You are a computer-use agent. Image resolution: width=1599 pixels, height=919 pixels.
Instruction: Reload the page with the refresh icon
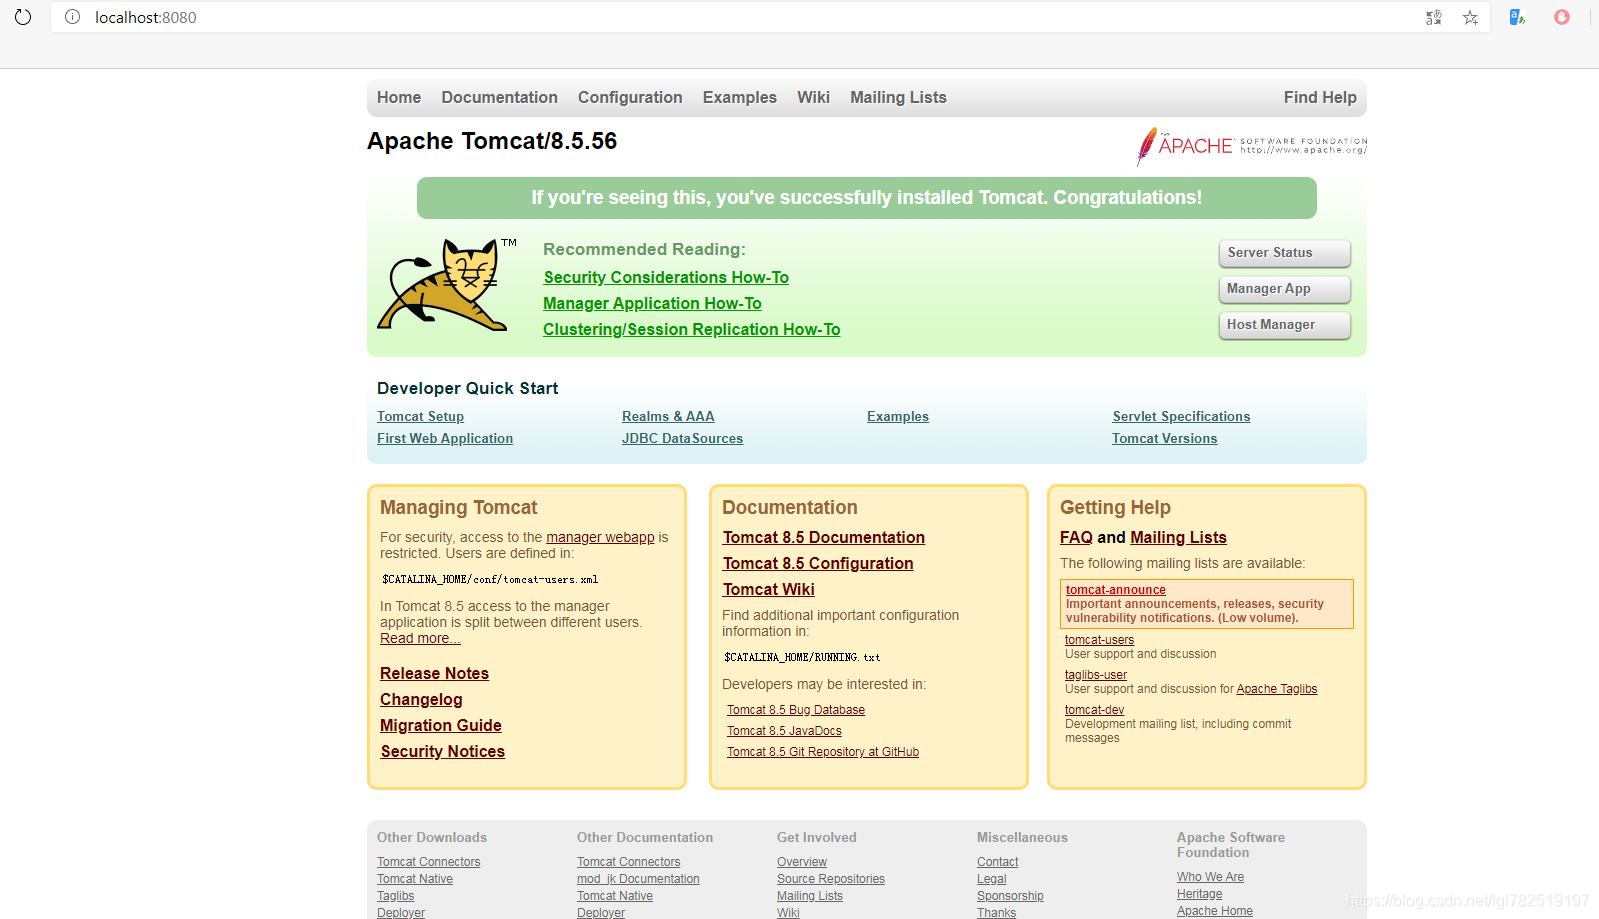pyautogui.click(x=23, y=17)
